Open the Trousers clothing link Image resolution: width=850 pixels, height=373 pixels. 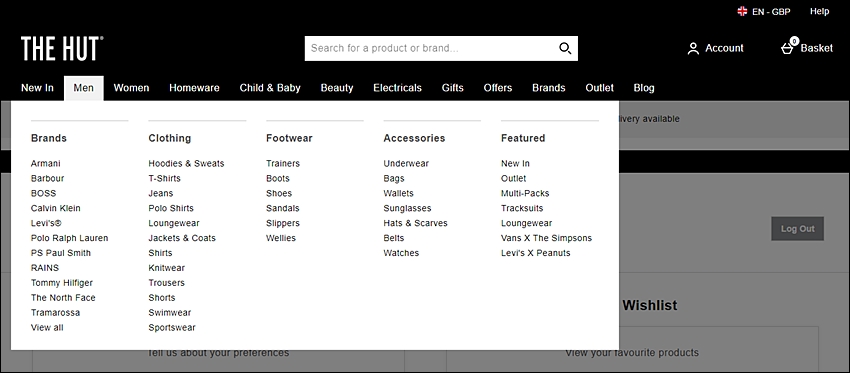(x=166, y=283)
